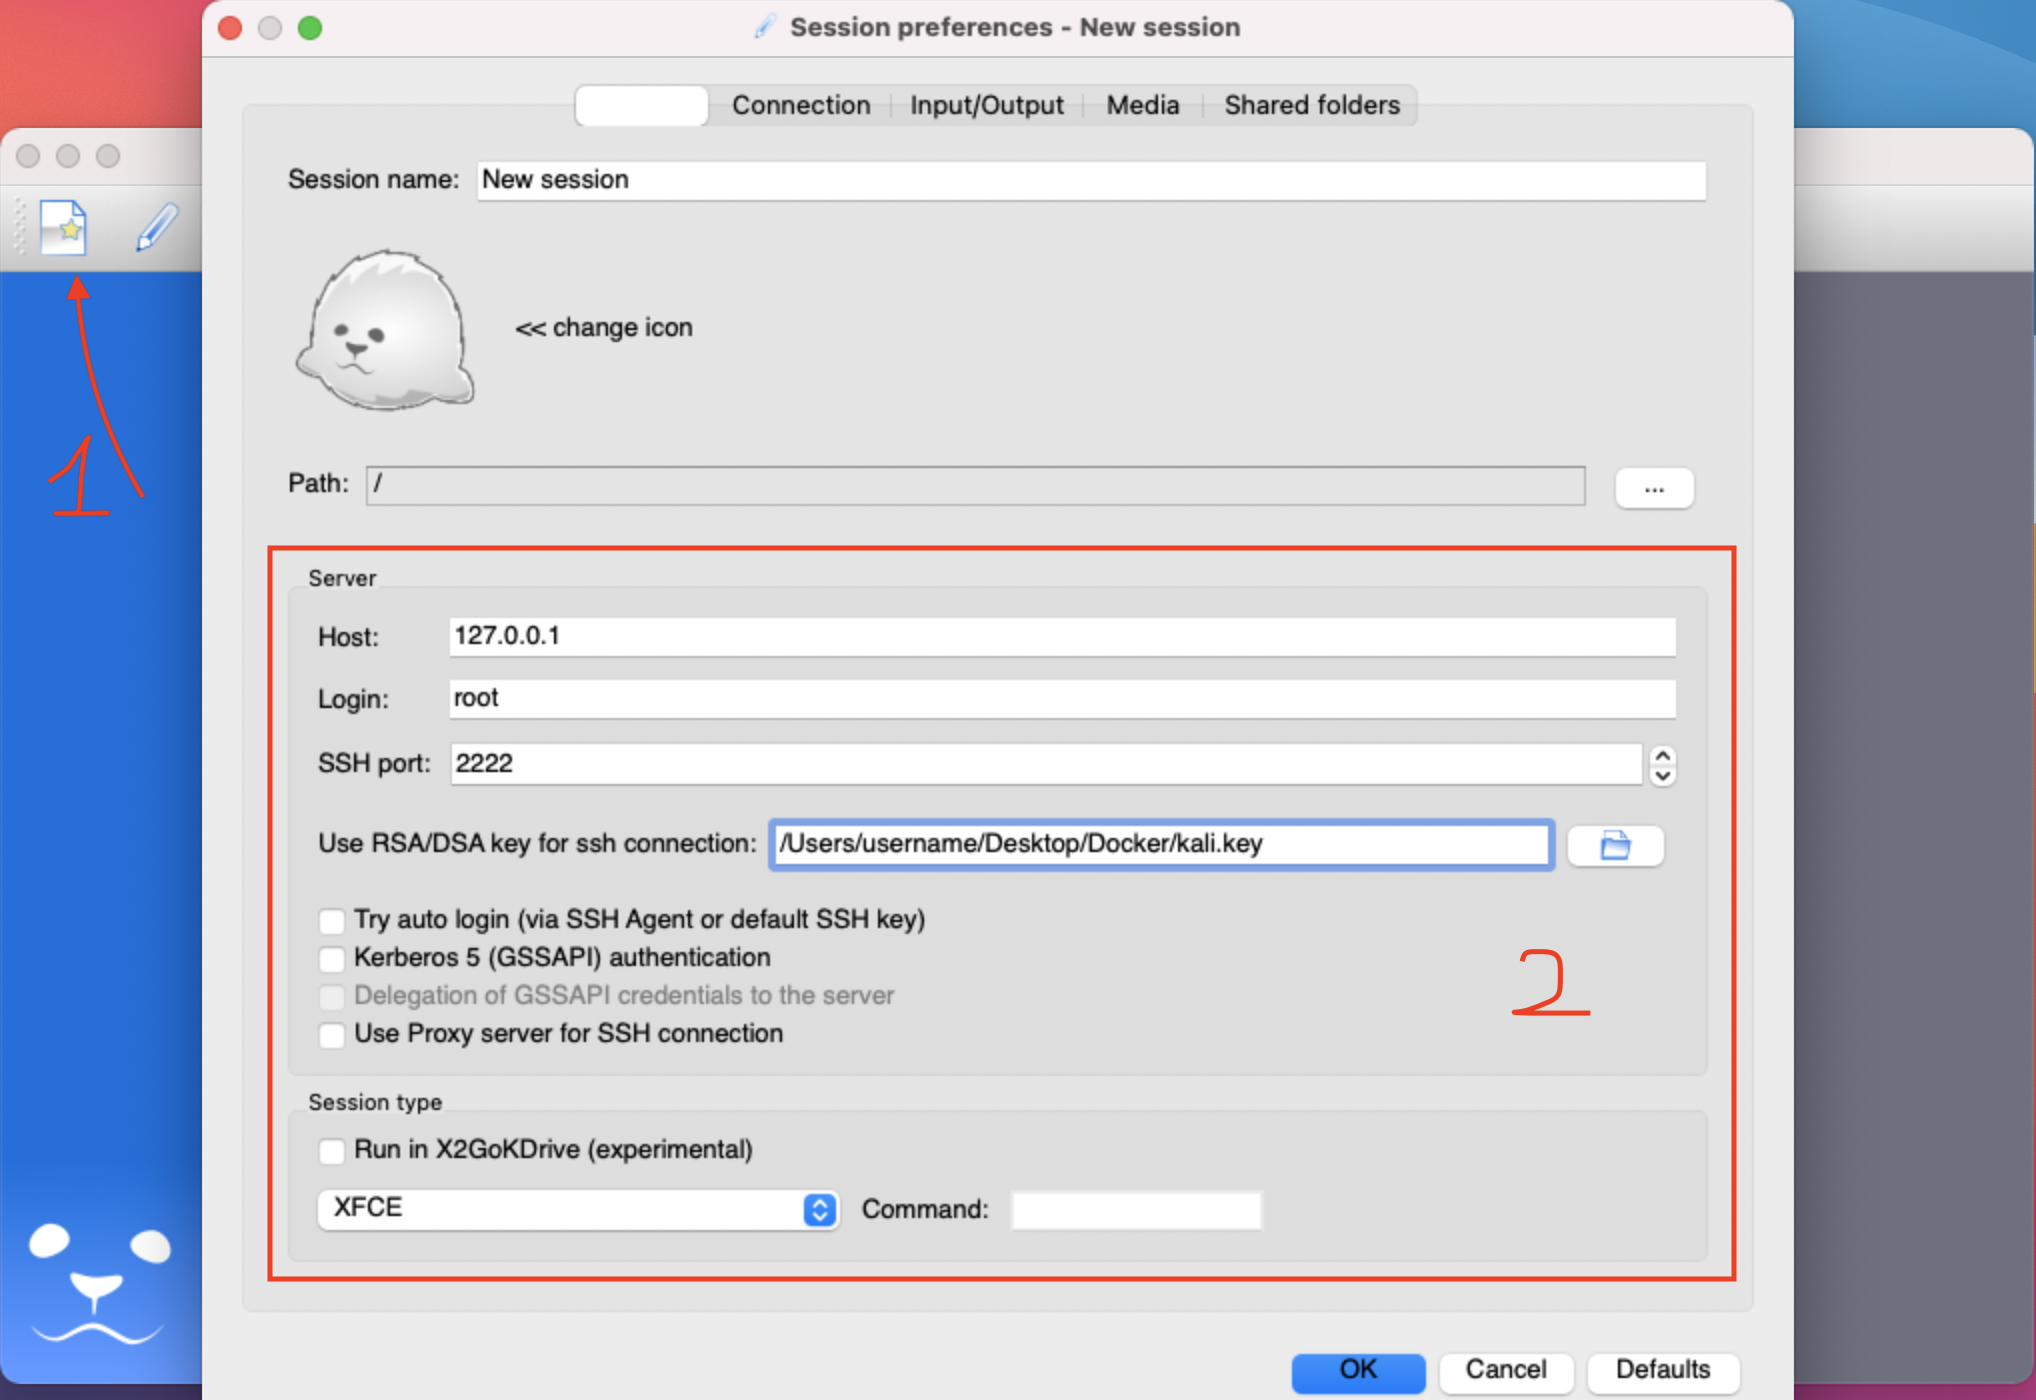The image size is (2036, 1400).
Task: Open RSA key file browser folder icon
Action: tap(1614, 845)
